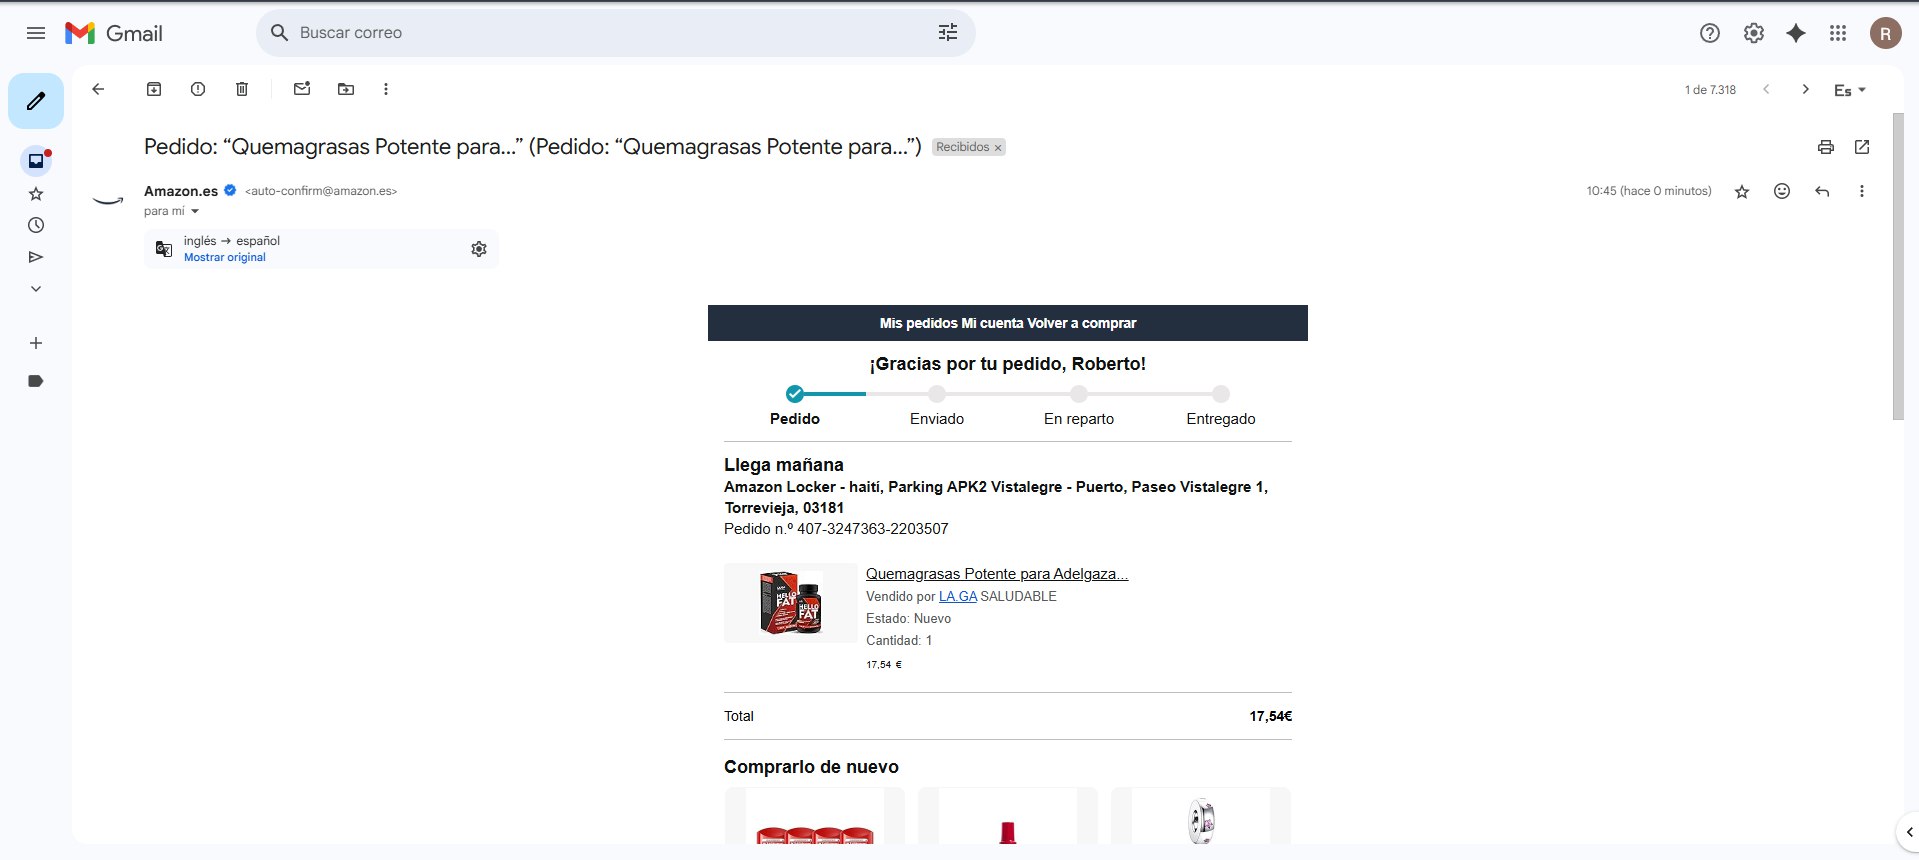Click the order number 407-3247363-2203507

pos(873,529)
